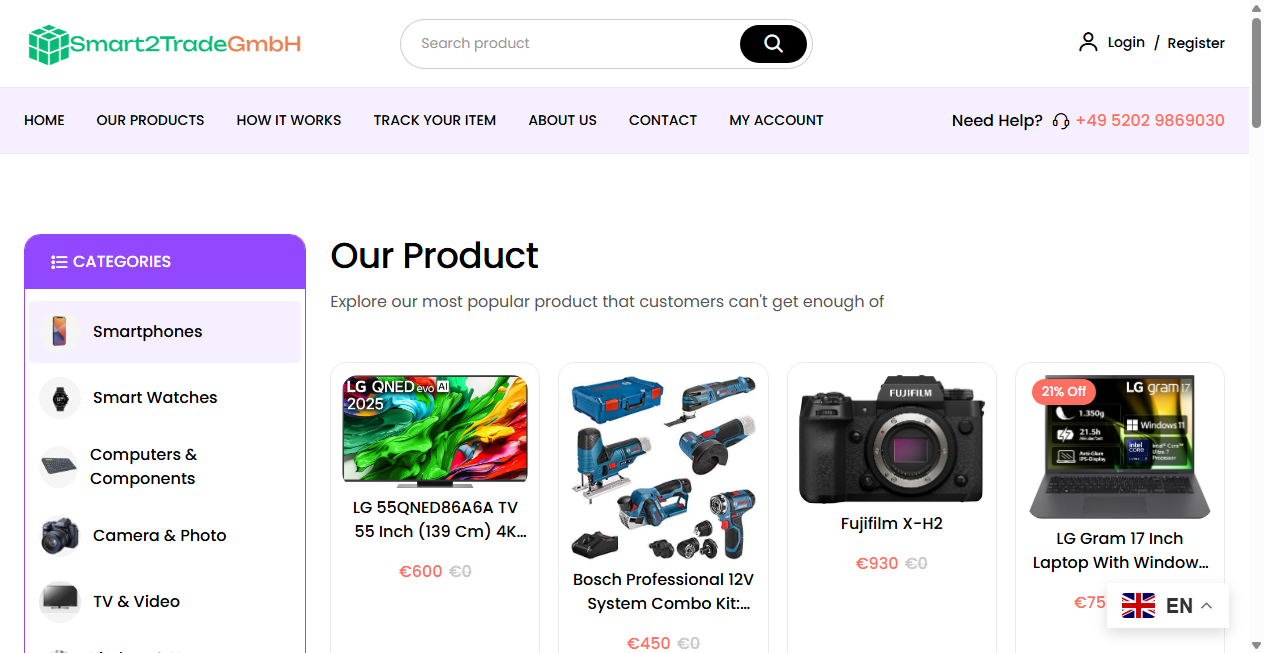This screenshot has width=1264, height=653.
Task: Open the OUR PRODUCTS menu item
Action: [150, 120]
